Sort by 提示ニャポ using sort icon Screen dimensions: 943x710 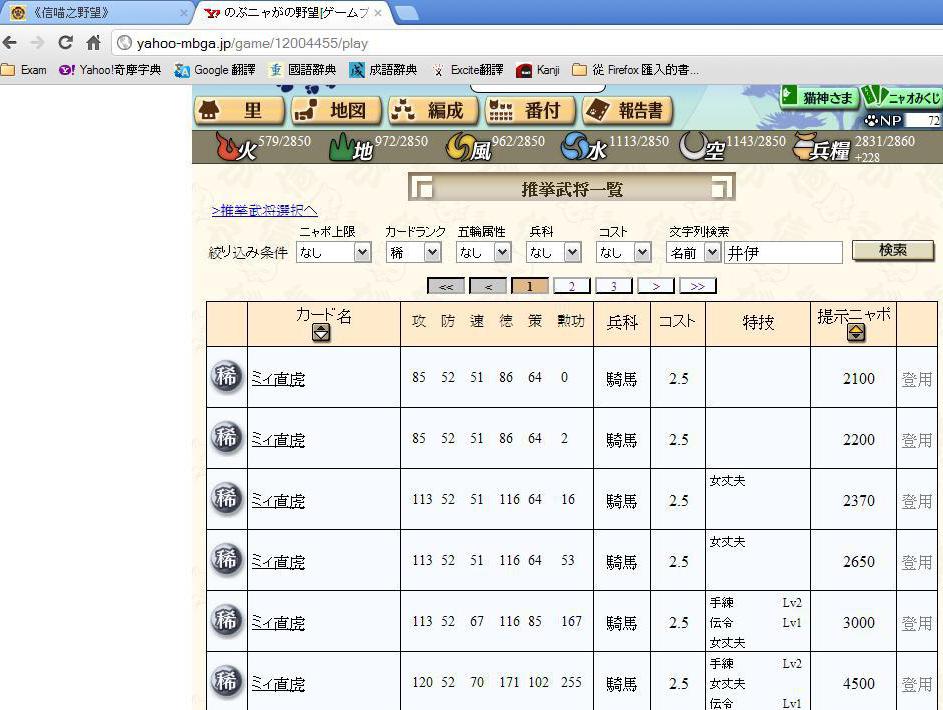[856, 332]
